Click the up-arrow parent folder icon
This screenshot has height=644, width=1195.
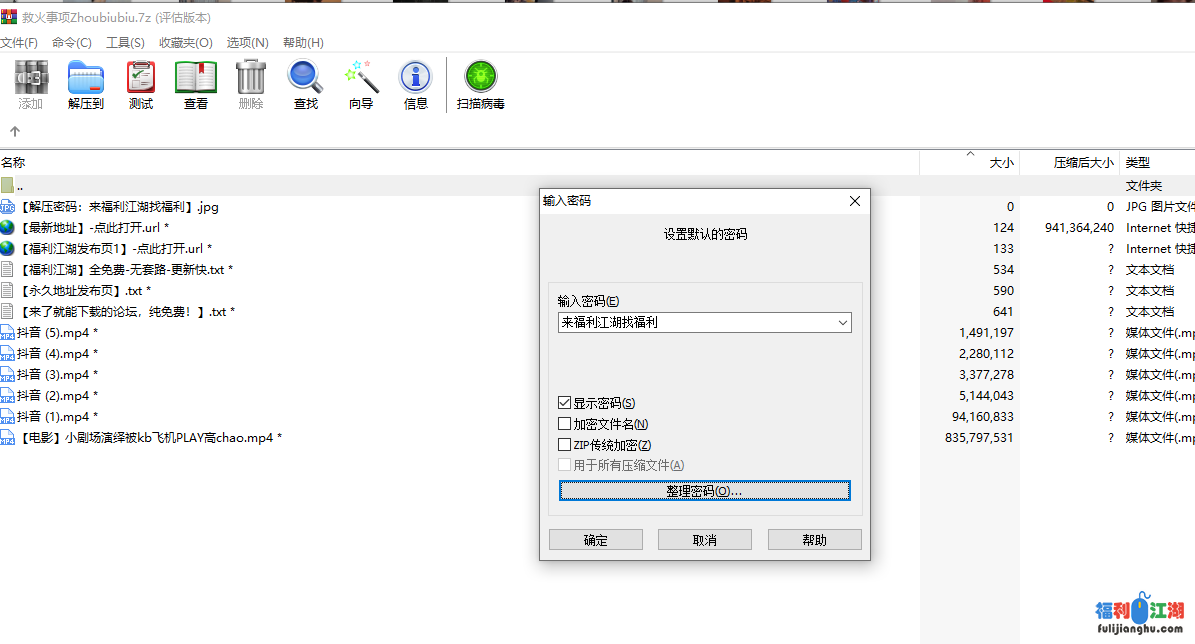(14, 130)
